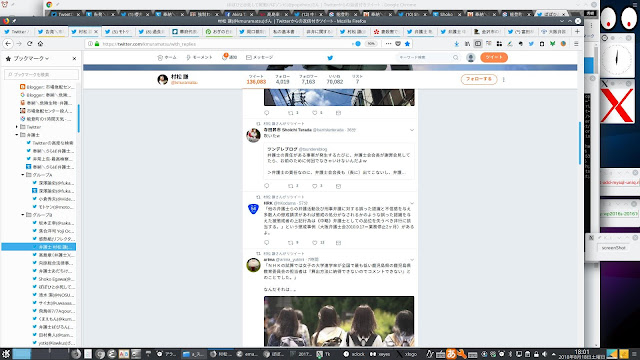Image resolution: width=640 pixels, height=360 pixels.
Task: Click the あ input method icon in the tray
Action: pyautogui.click(x=451, y=354)
